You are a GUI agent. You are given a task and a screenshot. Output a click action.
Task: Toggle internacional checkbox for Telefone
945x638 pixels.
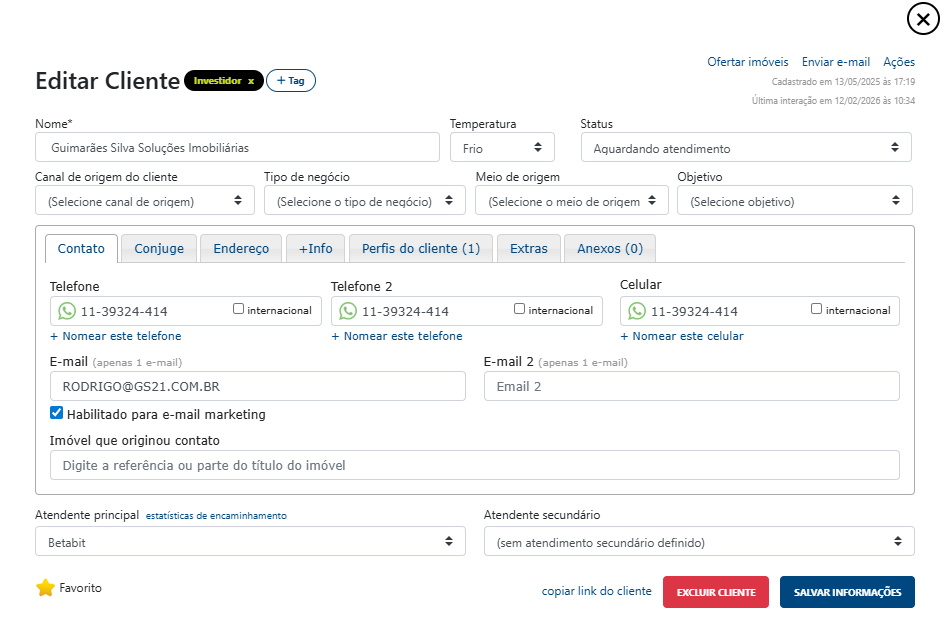click(x=238, y=309)
